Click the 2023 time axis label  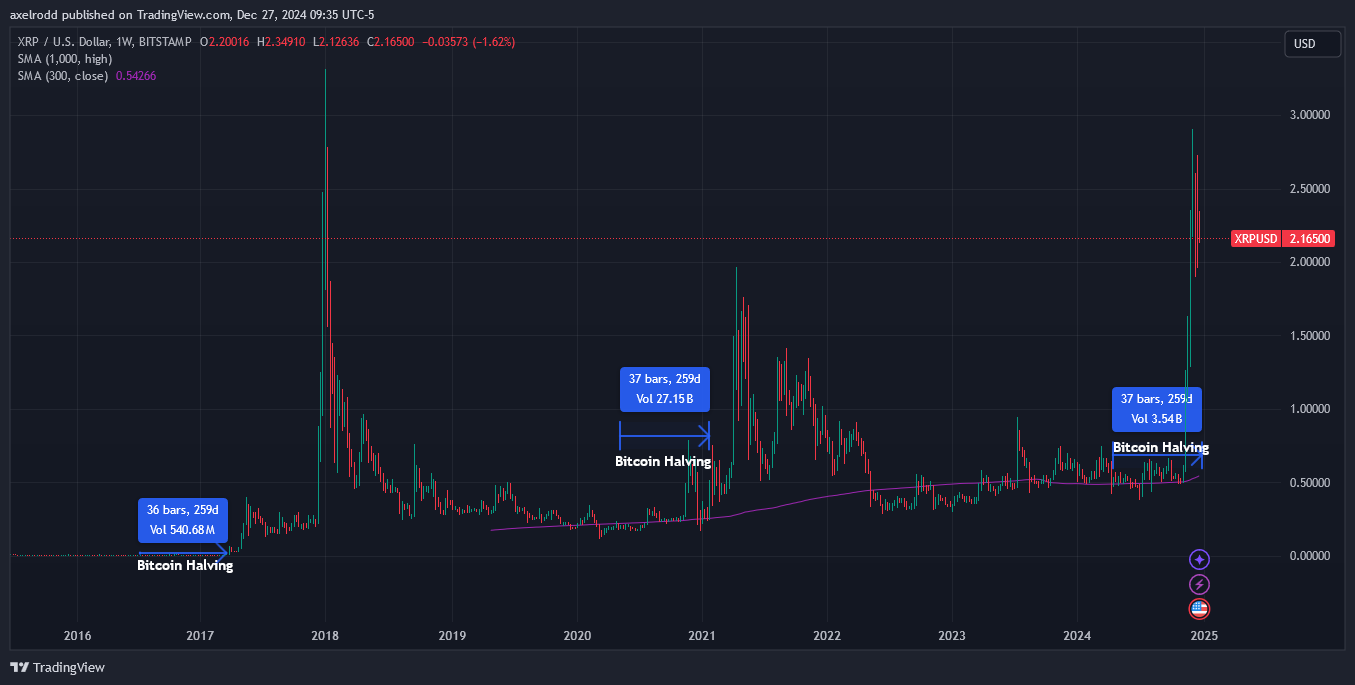pyautogui.click(x=952, y=635)
